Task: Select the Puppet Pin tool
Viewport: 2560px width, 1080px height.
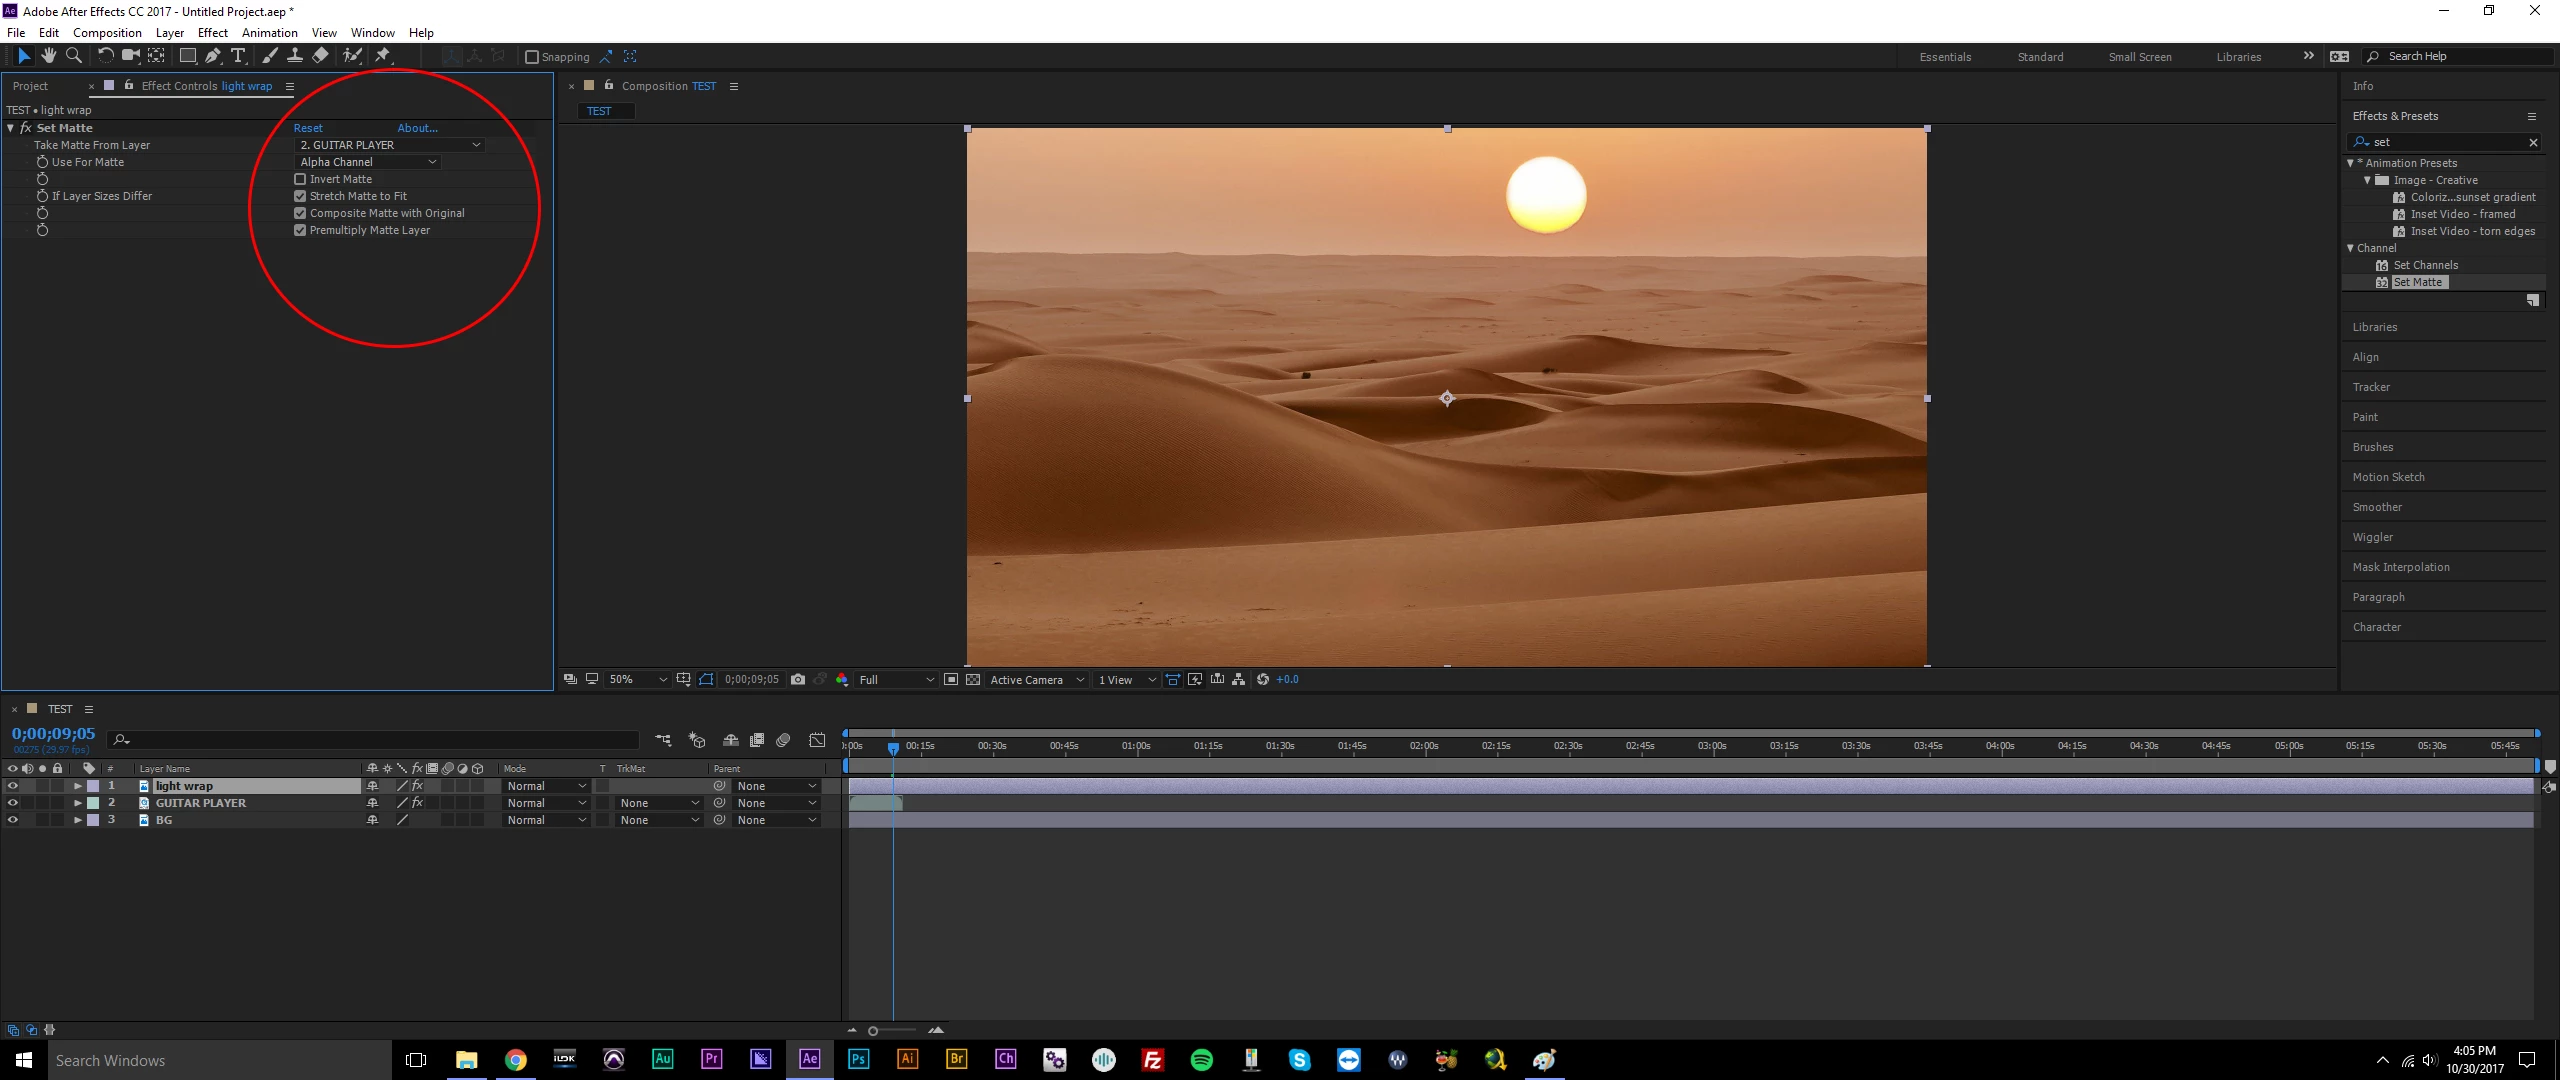Action: click(x=383, y=56)
